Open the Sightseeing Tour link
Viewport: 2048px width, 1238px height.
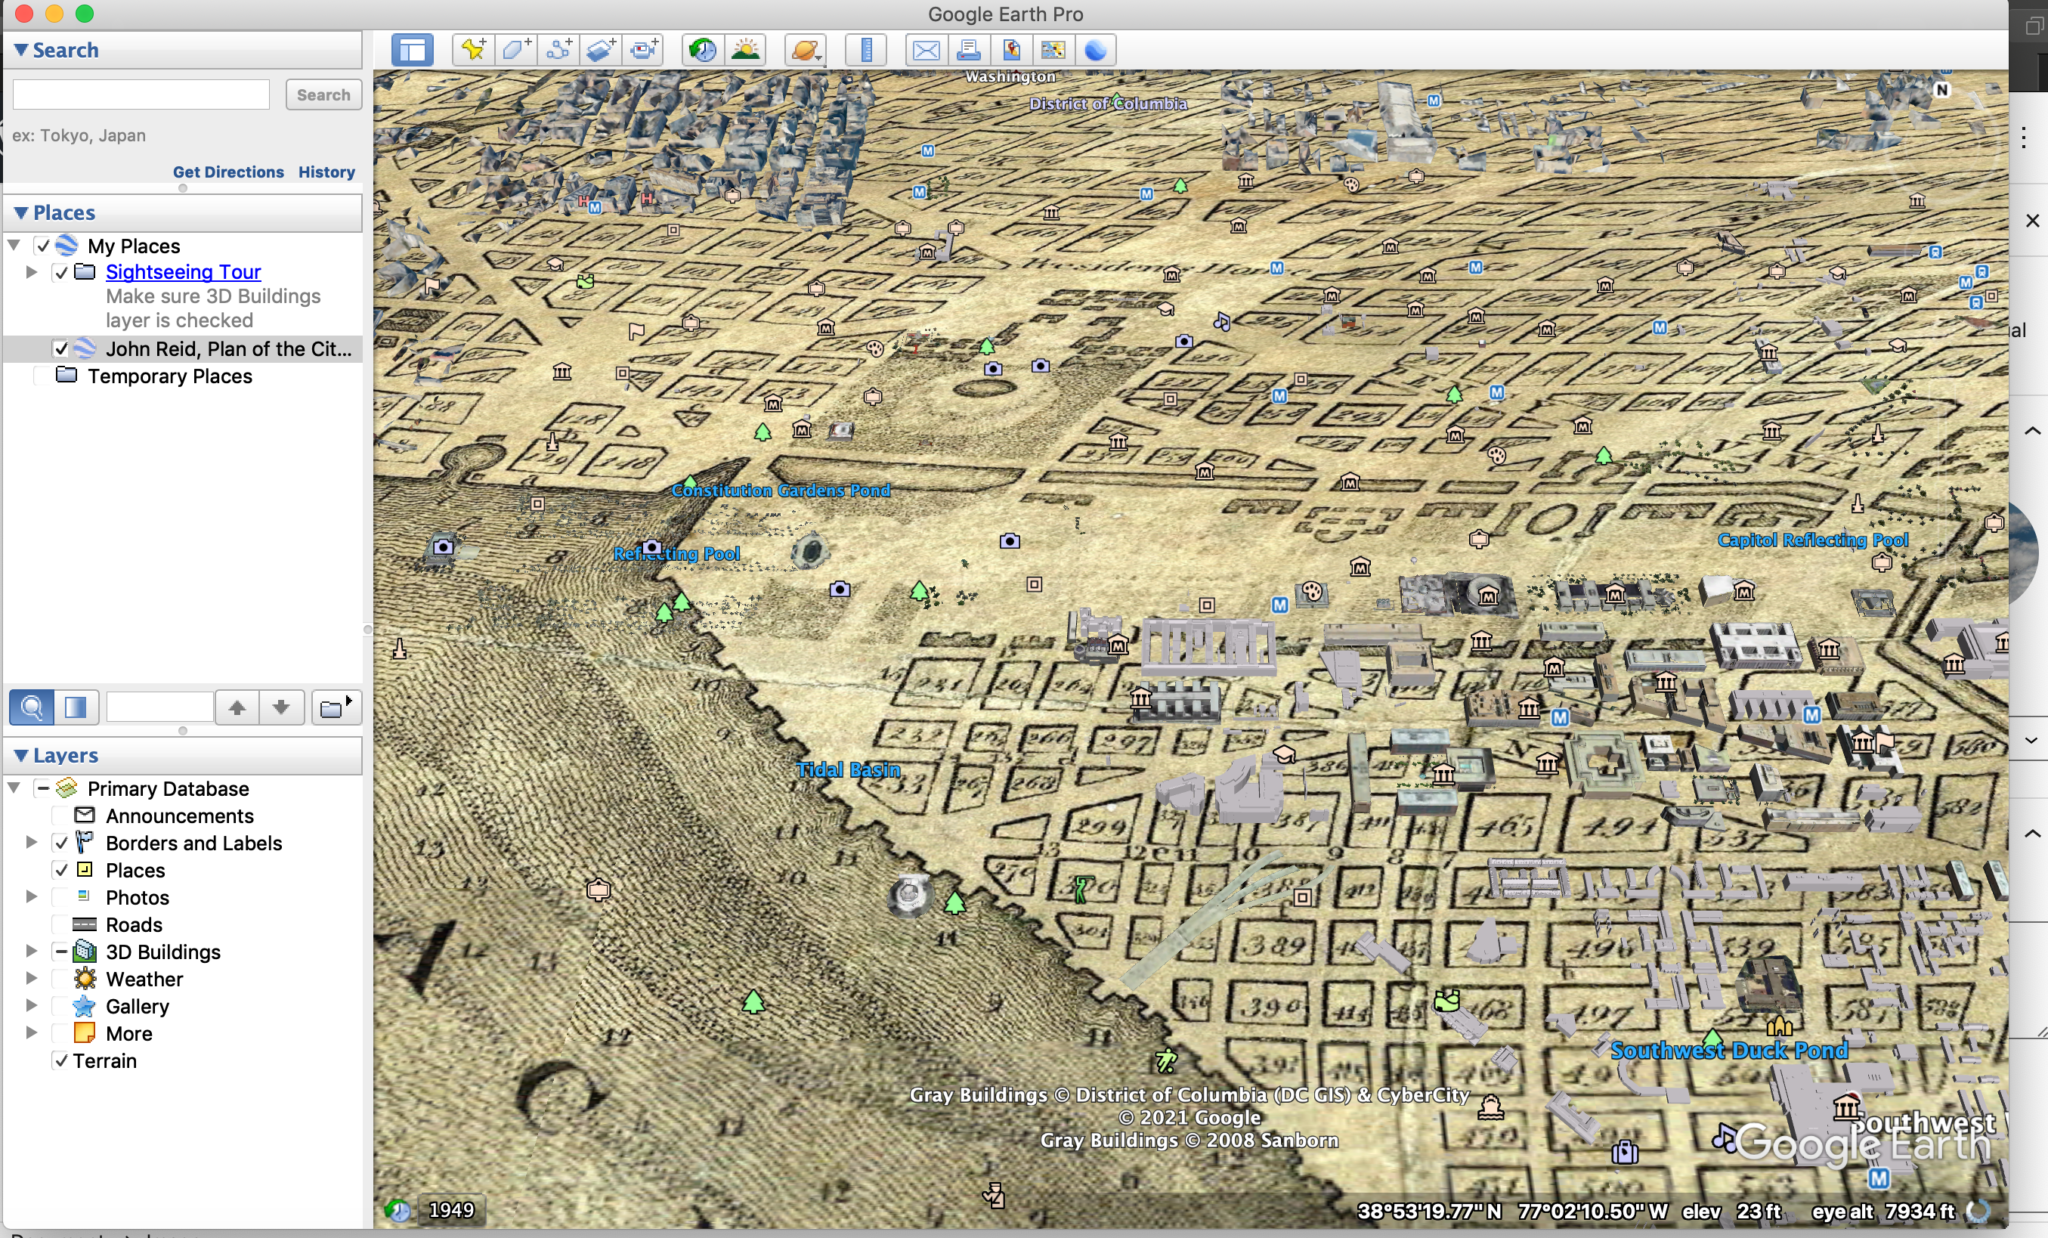tap(183, 272)
